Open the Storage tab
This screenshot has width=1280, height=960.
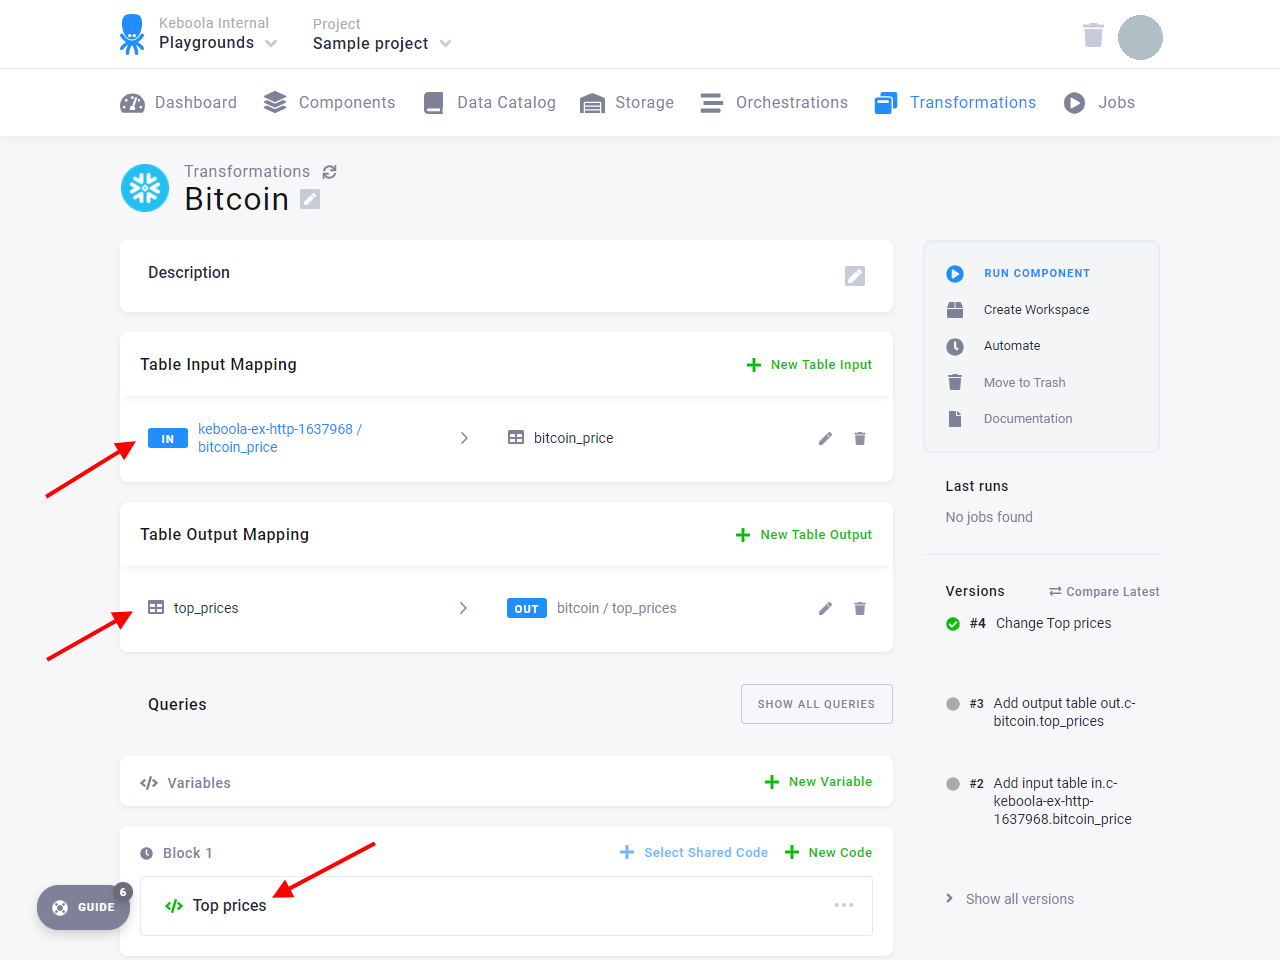coord(627,103)
